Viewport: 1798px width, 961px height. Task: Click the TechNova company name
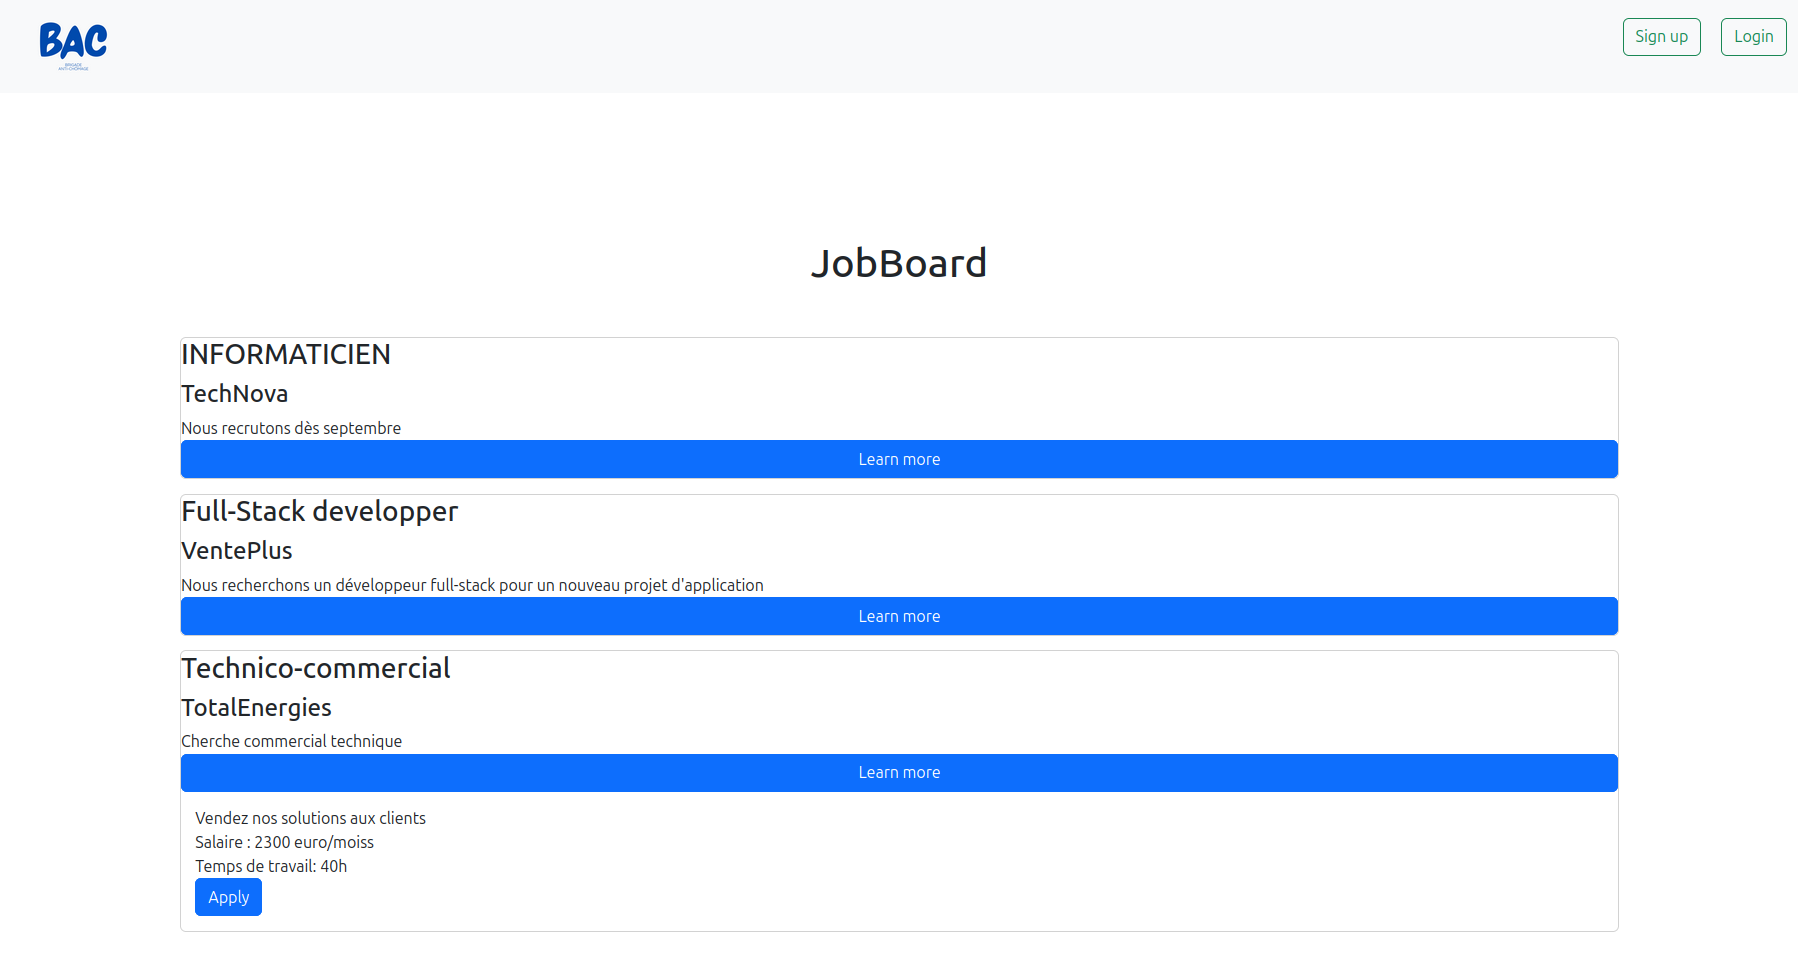(235, 394)
